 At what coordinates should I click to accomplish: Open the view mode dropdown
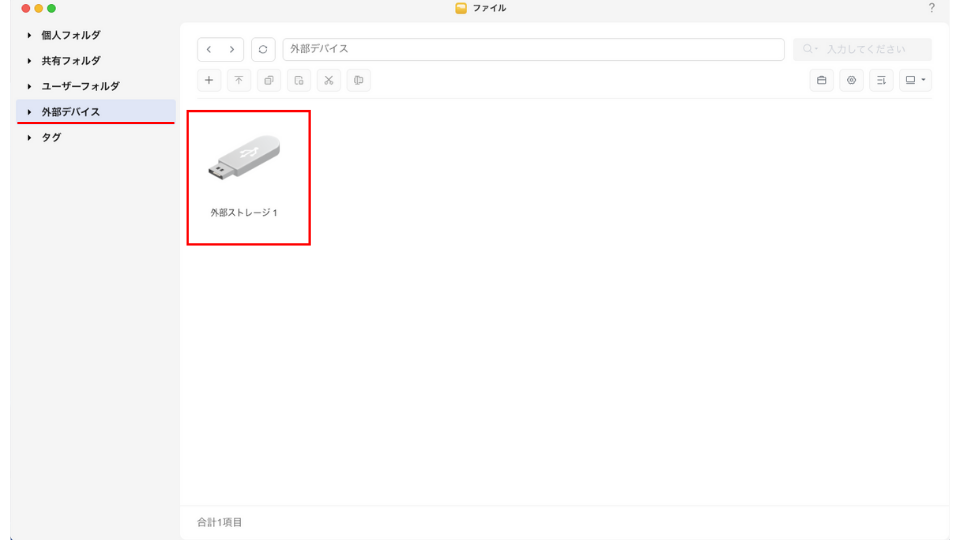pos(915,80)
